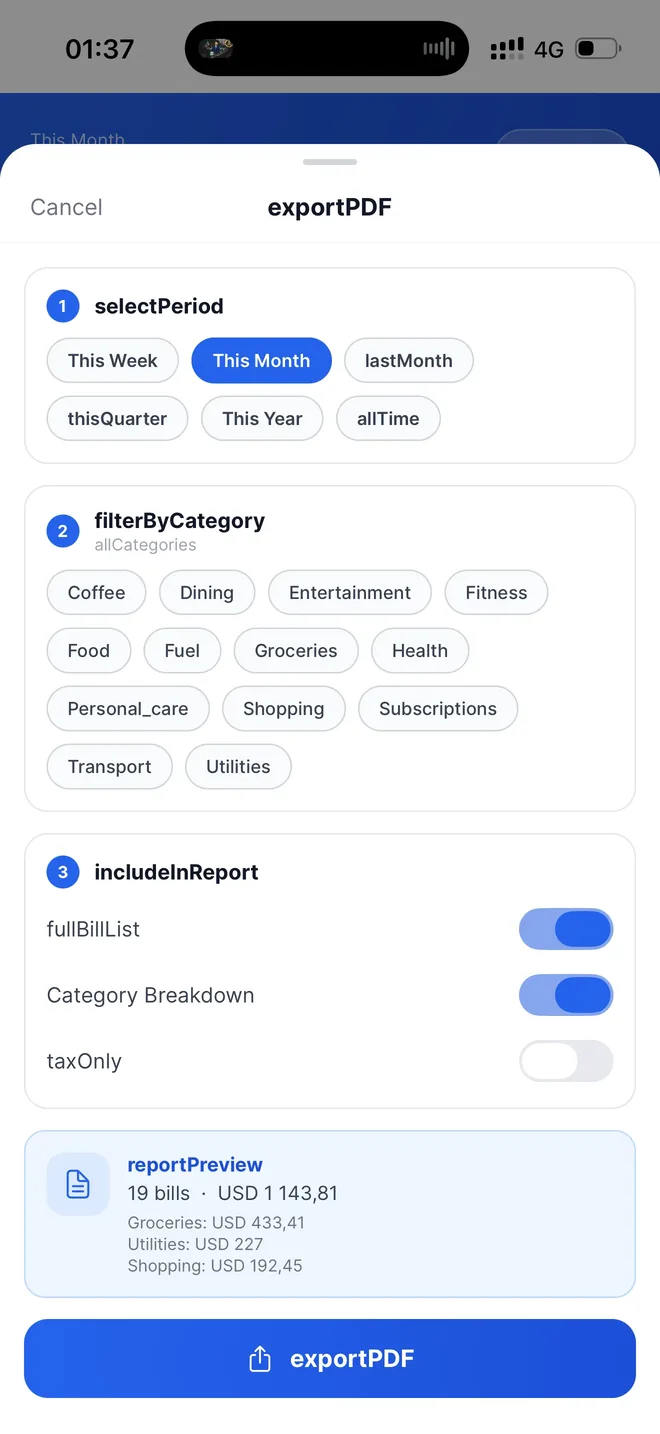Disable the fullBillList toggle

tap(566, 929)
